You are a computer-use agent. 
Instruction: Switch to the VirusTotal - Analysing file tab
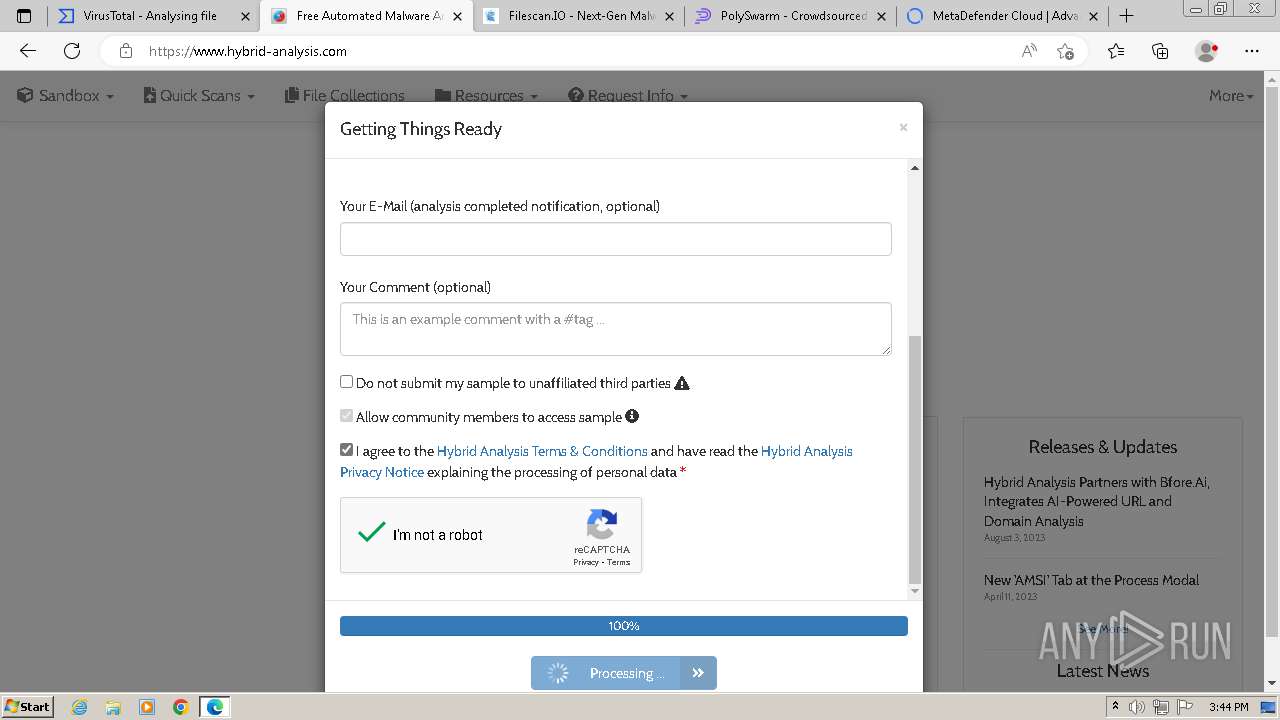150,16
